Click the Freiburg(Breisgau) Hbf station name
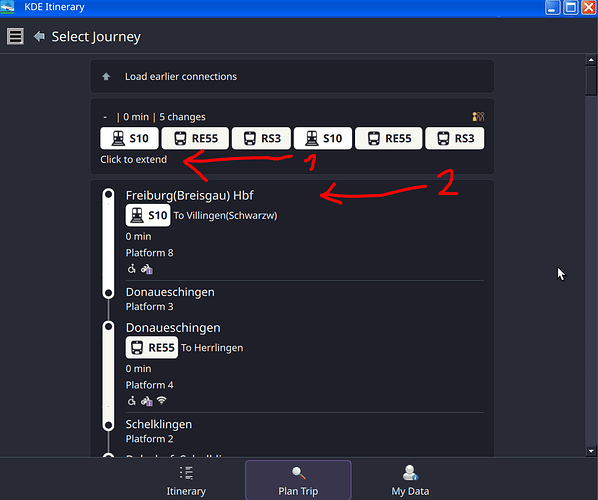The height and width of the screenshot is (500, 598). point(190,196)
